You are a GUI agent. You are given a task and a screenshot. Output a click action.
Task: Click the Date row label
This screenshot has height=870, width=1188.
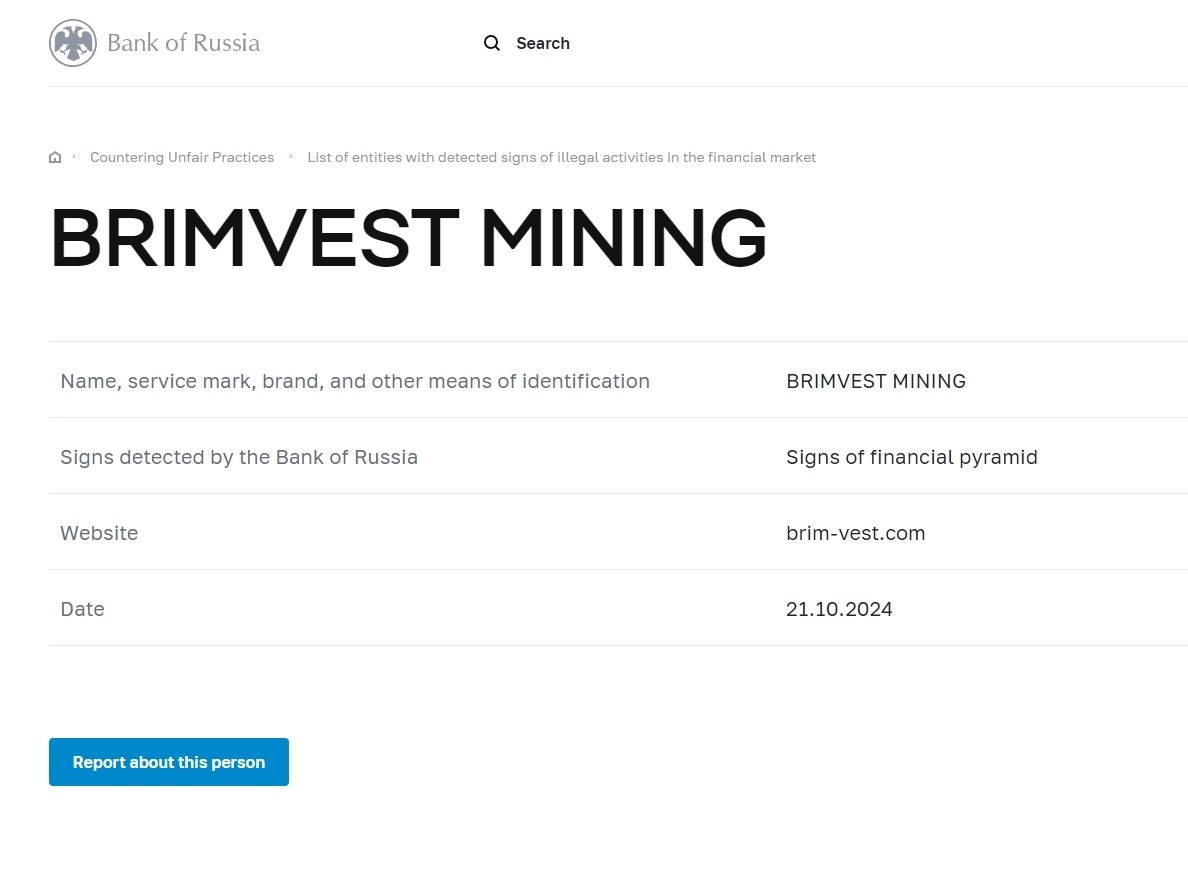coord(82,609)
